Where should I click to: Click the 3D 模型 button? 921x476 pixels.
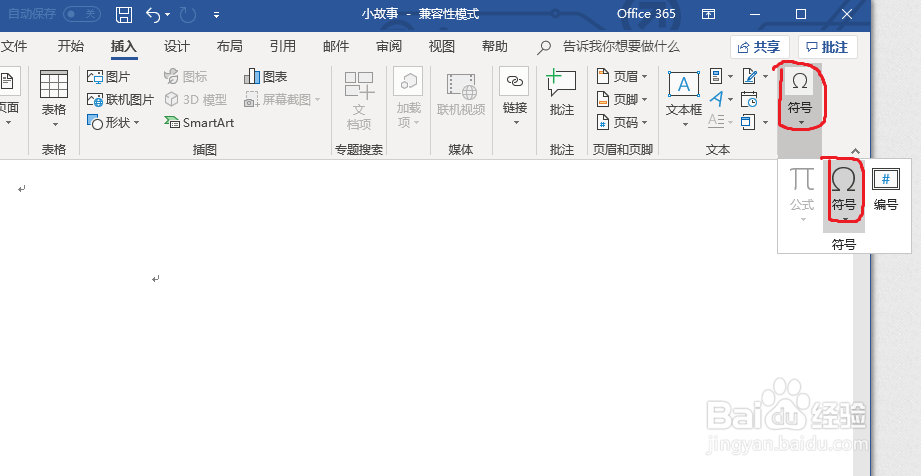point(196,99)
